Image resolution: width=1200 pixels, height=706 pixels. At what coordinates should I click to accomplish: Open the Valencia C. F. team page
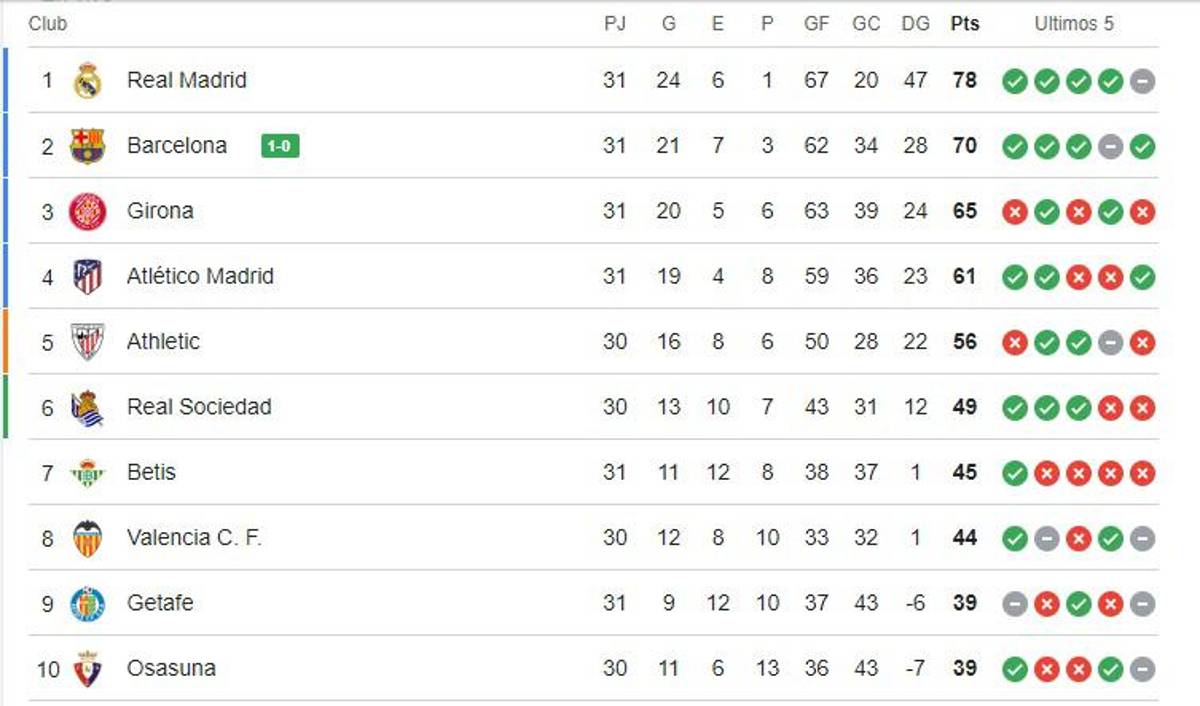[x=192, y=537]
